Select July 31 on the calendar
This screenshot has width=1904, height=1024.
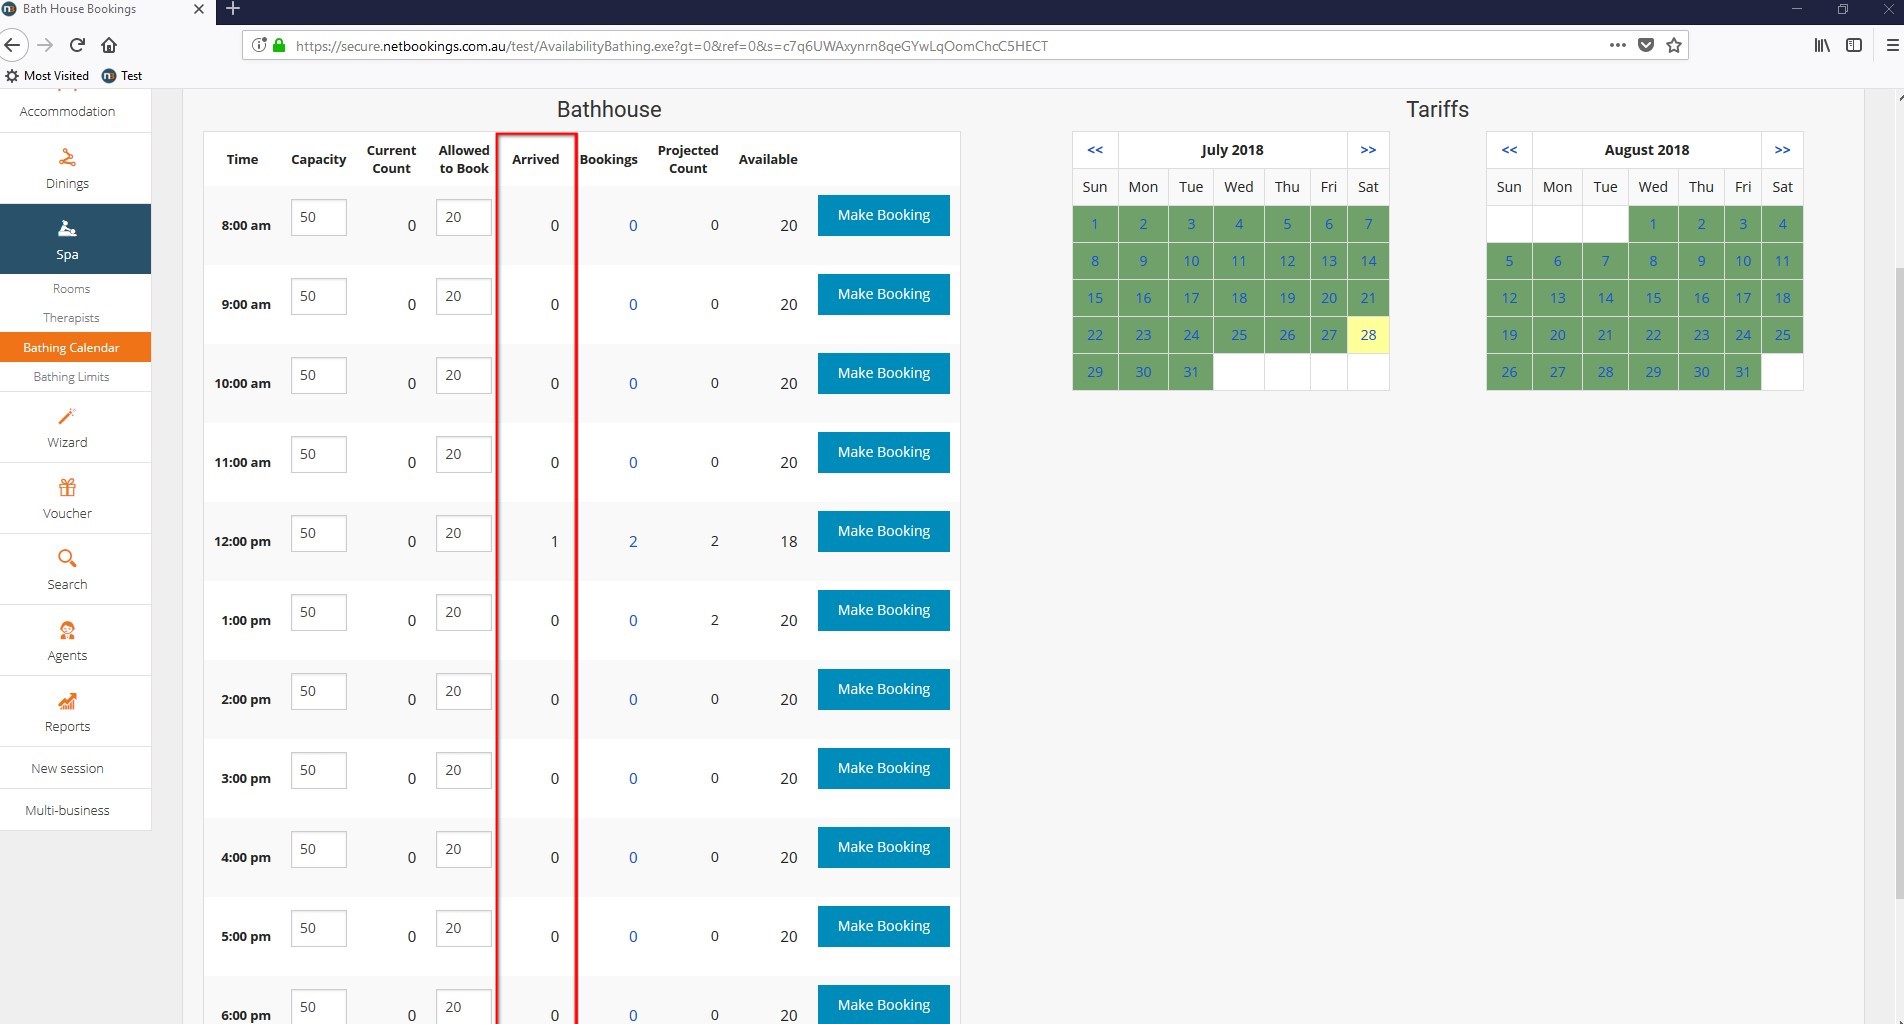(1191, 372)
